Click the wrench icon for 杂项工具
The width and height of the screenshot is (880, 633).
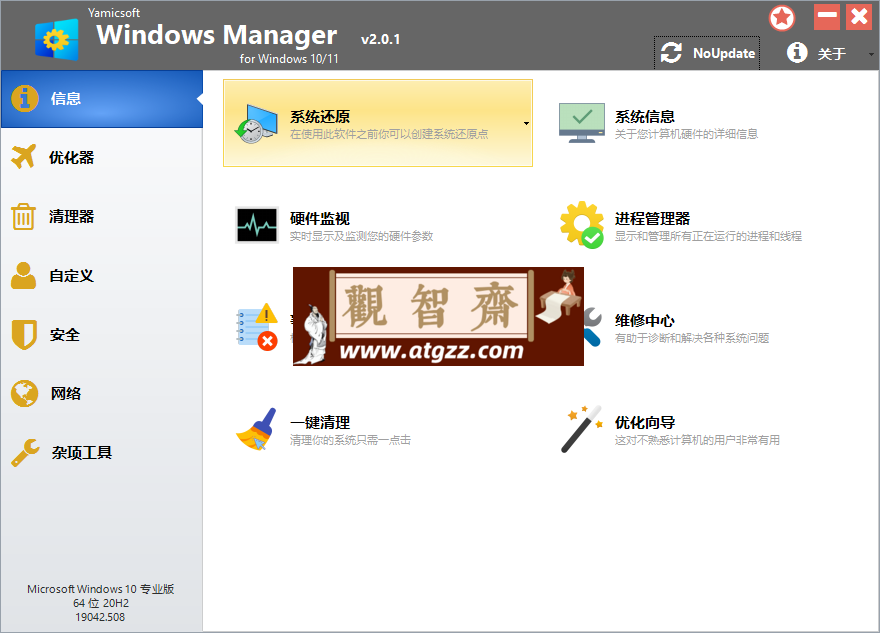pos(25,453)
